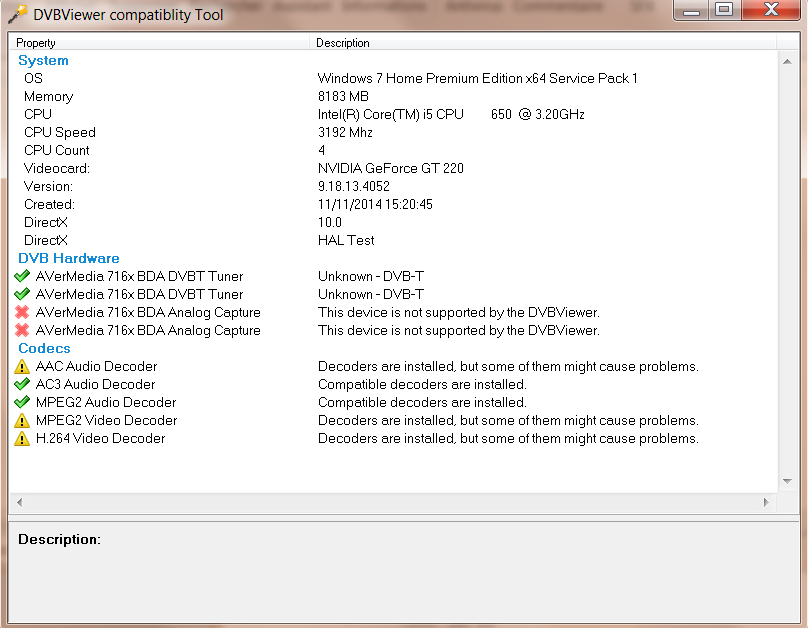Click the DVBViewer wand icon in title bar

pos(17,14)
